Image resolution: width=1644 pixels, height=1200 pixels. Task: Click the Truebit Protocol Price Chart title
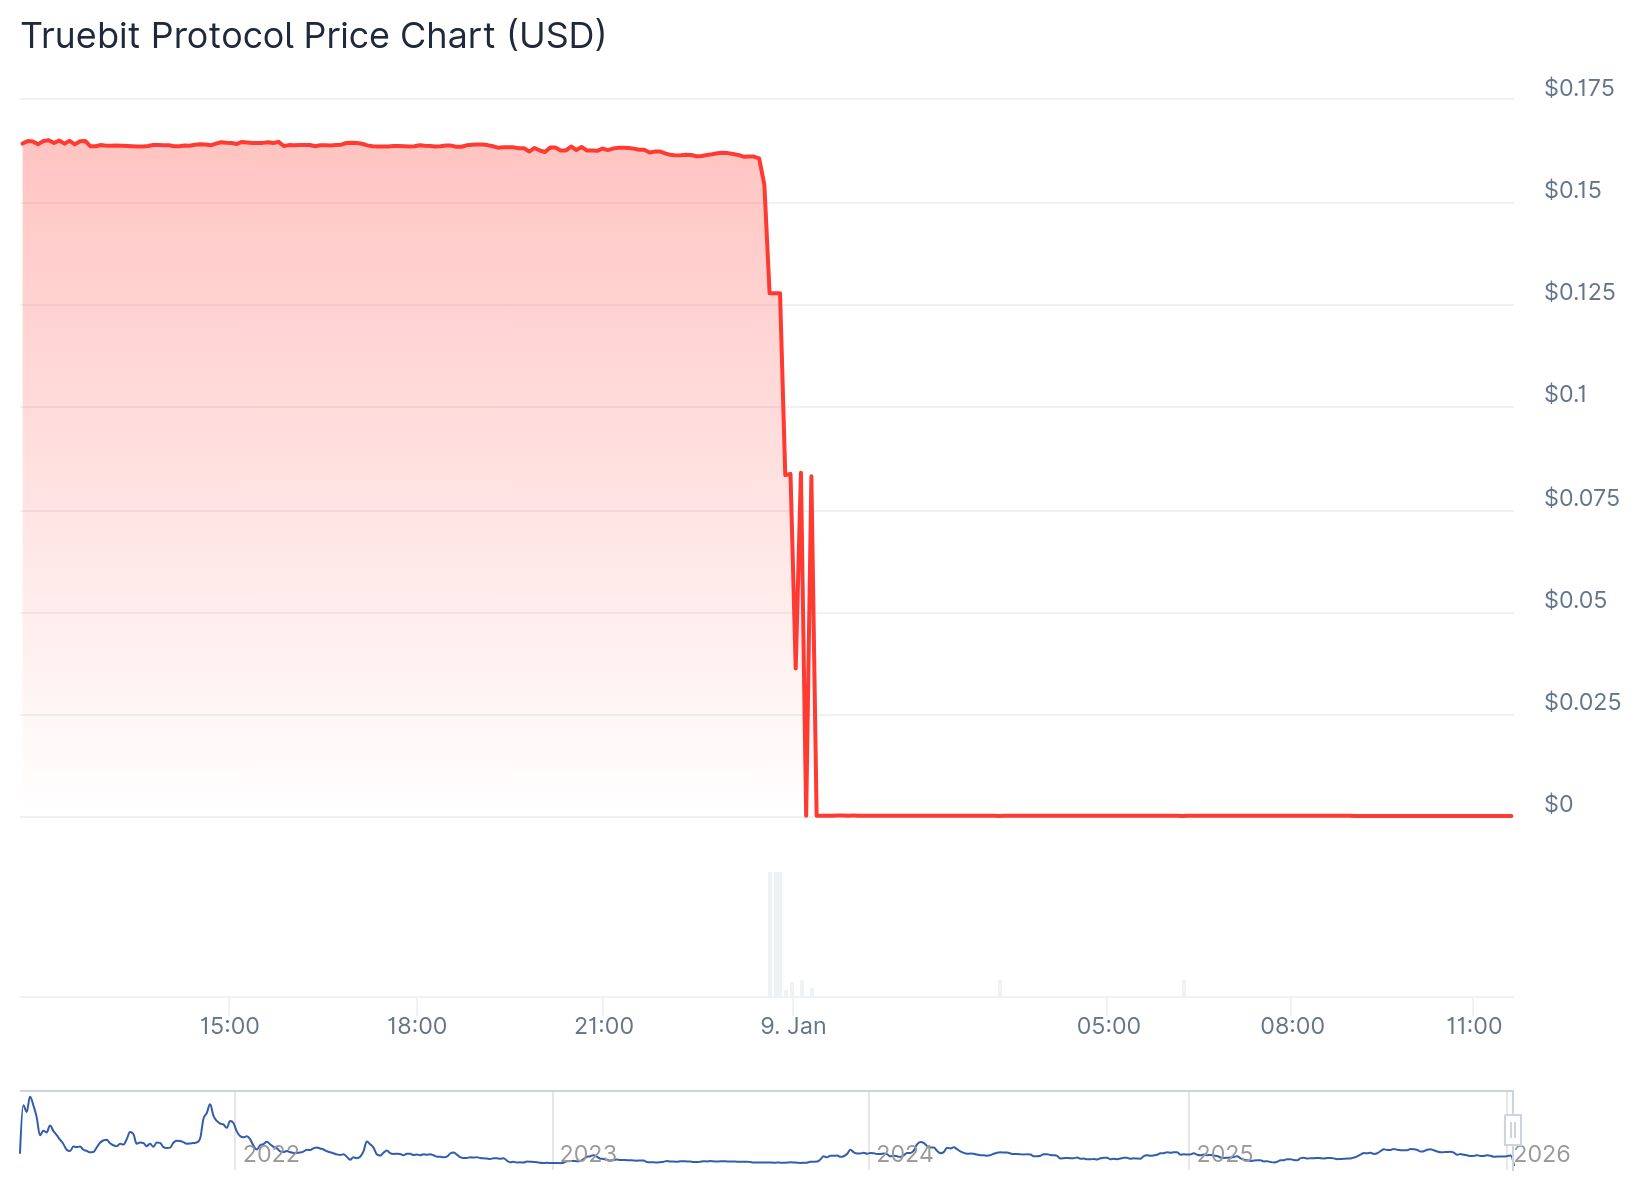(313, 36)
